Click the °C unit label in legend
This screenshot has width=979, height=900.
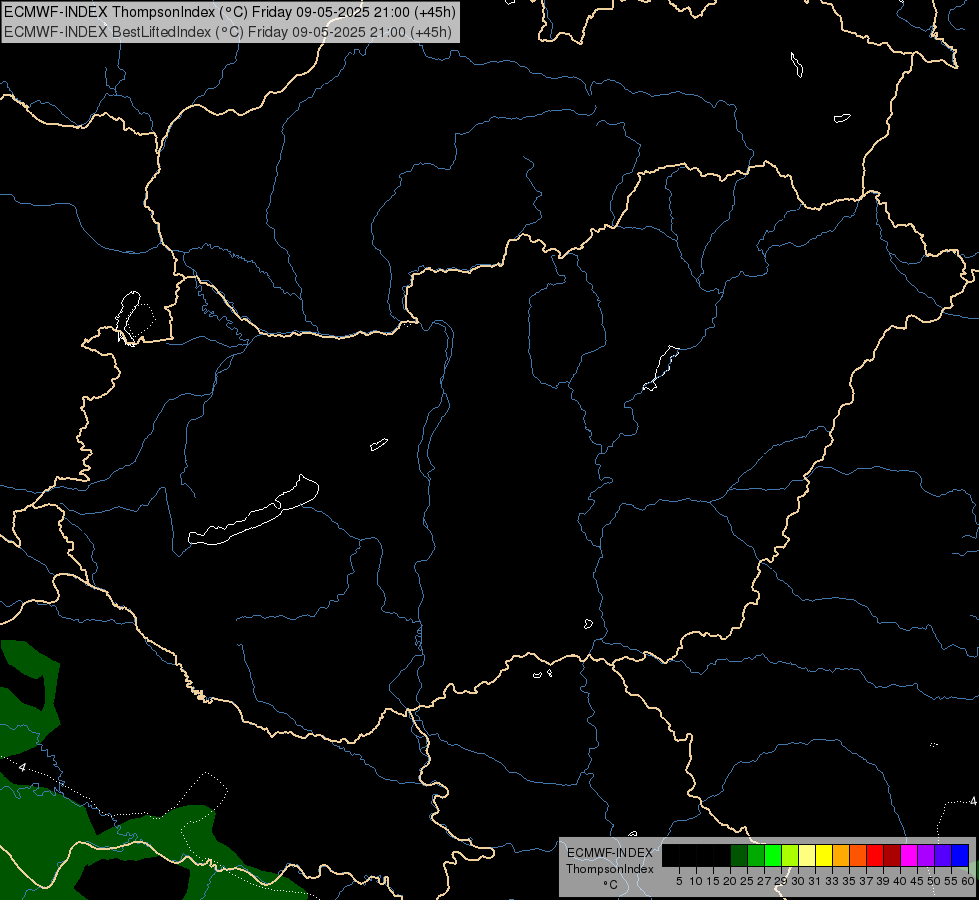[611, 885]
